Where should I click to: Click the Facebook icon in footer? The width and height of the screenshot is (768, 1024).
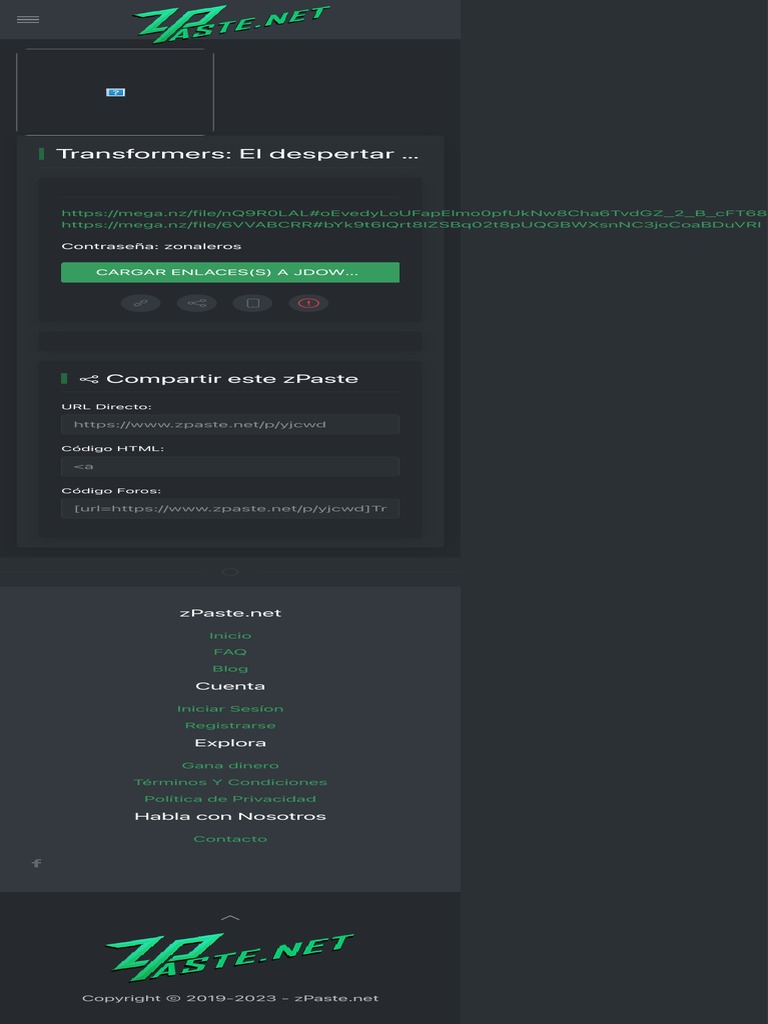point(37,863)
